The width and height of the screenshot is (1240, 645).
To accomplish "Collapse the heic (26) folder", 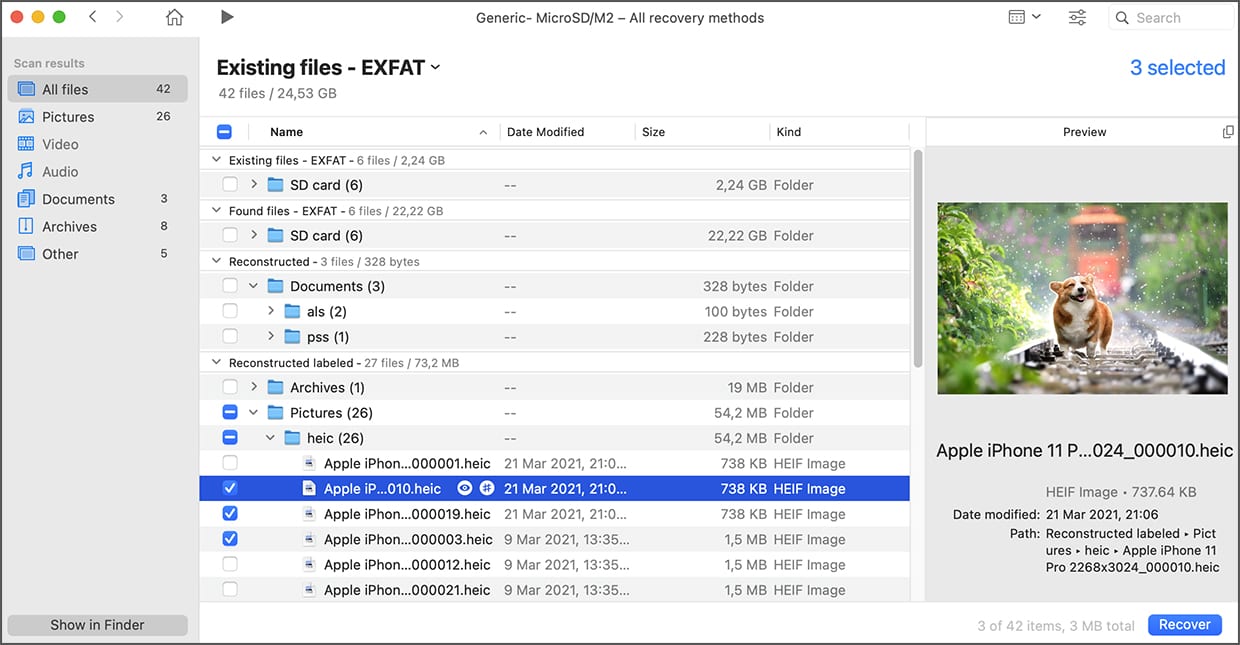I will pyautogui.click(x=271, y=438).
